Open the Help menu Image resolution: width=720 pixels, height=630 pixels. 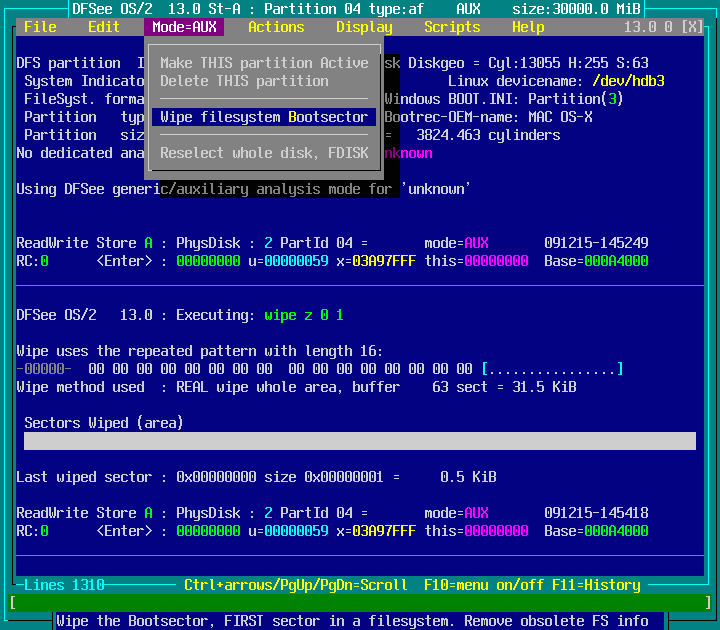[528, 27]
